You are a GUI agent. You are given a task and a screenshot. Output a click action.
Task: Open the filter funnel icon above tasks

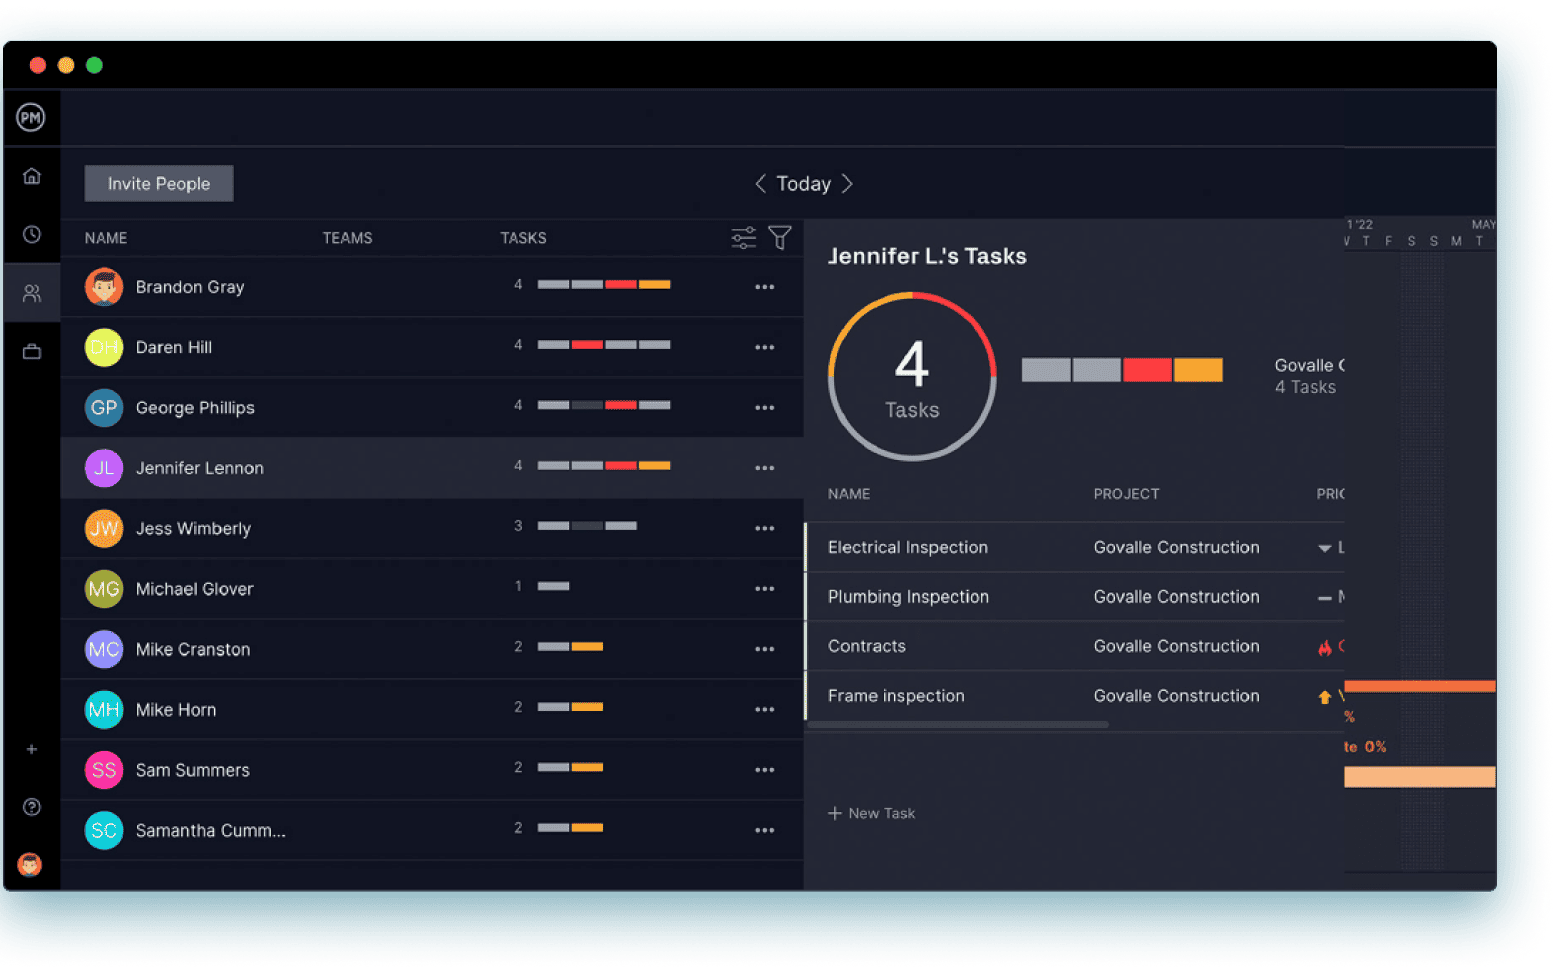tap(780, 237)
